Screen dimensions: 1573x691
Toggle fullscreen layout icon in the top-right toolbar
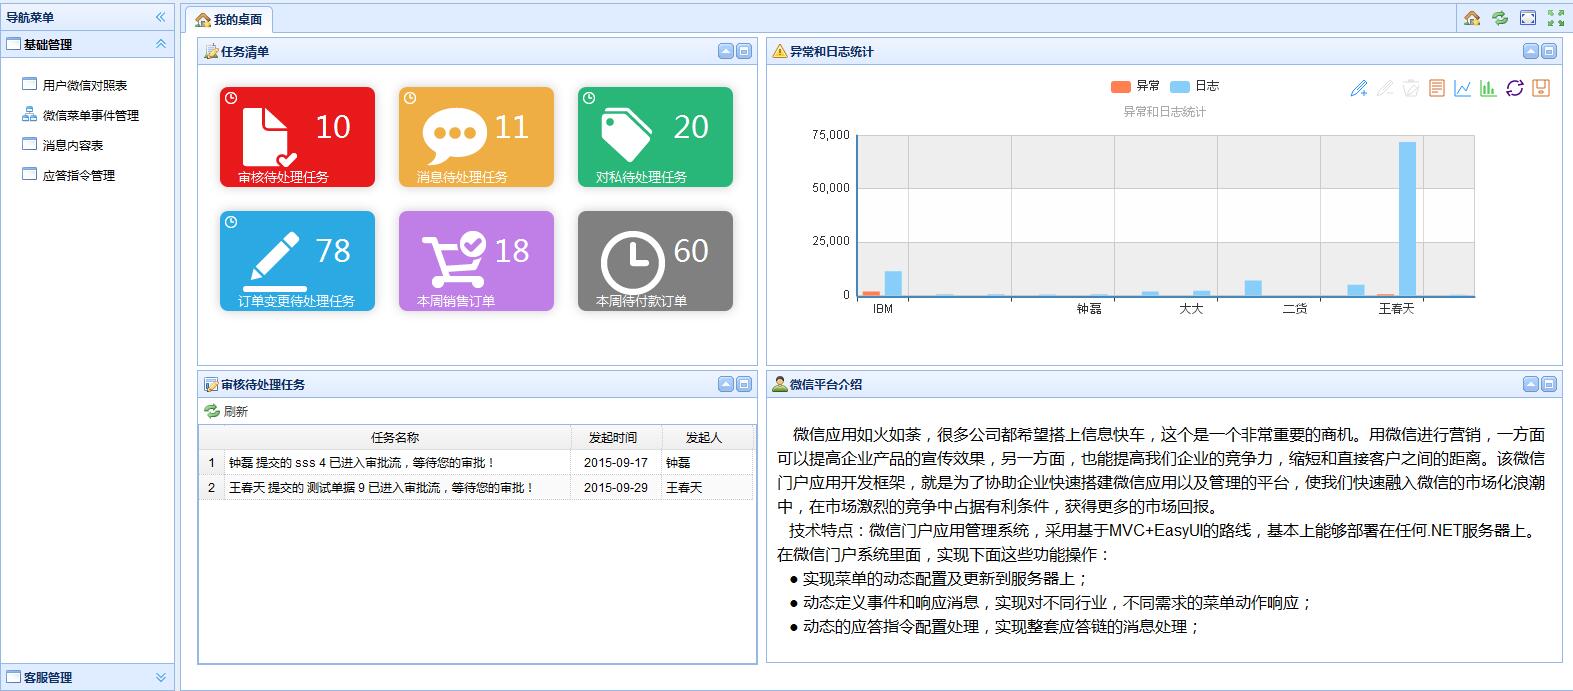[1528, 18]
